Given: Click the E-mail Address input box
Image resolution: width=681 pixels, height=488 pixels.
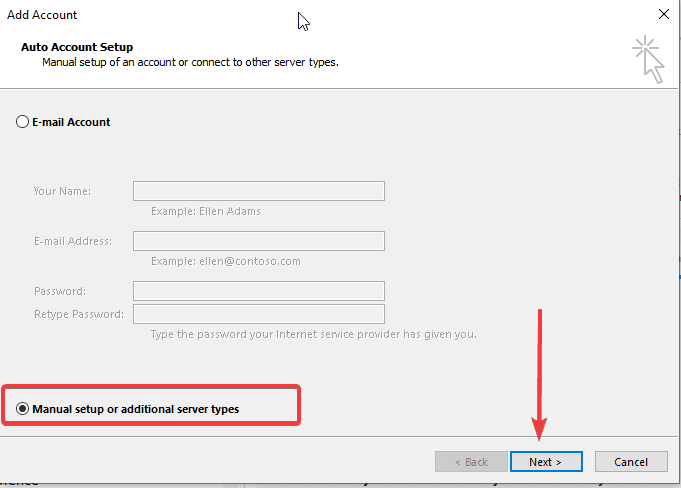Looking at the screenshot, I should (x=258, y=241).
